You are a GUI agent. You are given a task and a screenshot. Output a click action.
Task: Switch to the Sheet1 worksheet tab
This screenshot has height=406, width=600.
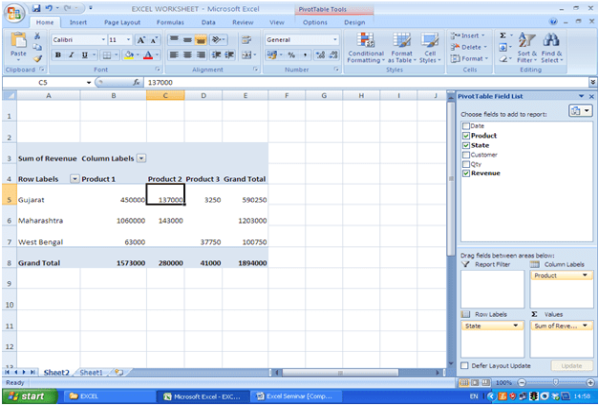pyautogui.click(x=91, y=372)
